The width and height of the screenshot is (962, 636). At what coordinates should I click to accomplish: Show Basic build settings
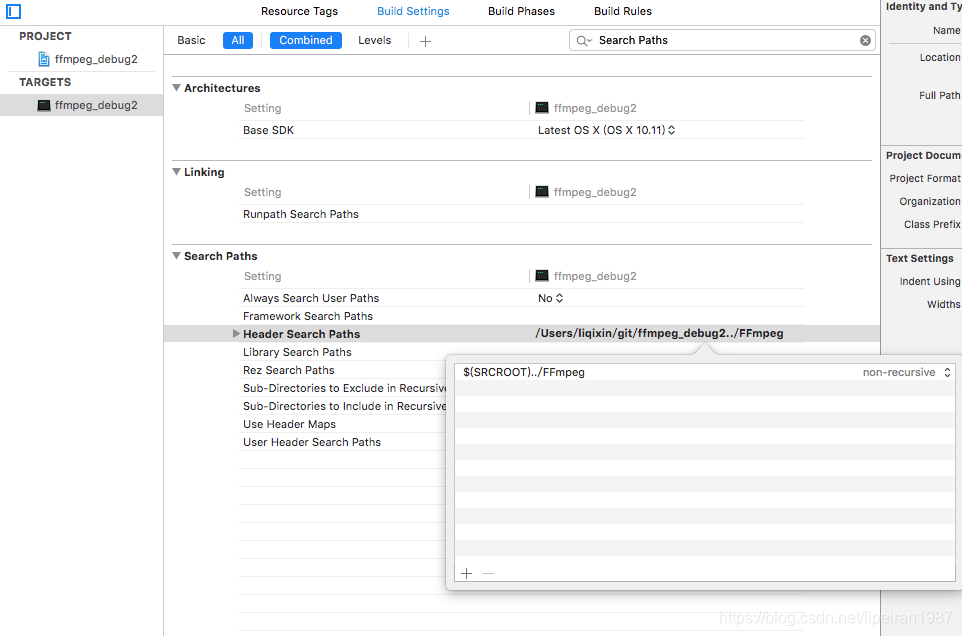pyautogui.click(x=191, y=40)
